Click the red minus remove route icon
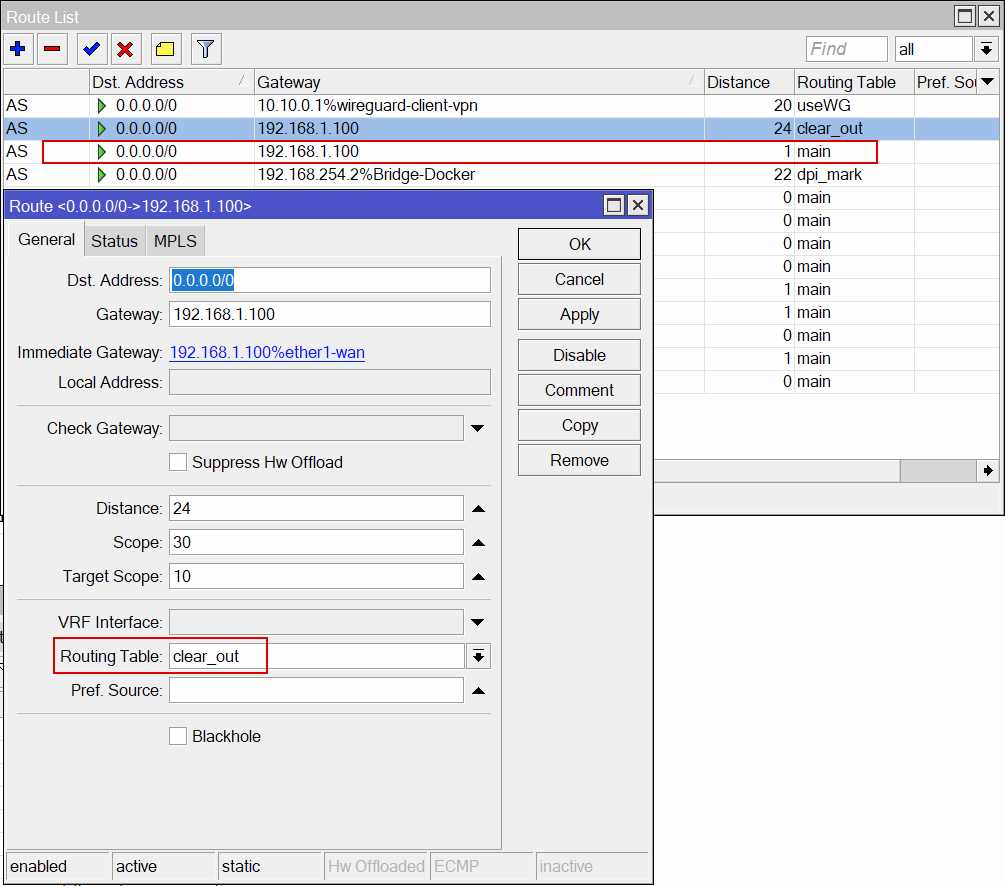The image size is (1005, 886). (x=53, y=49)
